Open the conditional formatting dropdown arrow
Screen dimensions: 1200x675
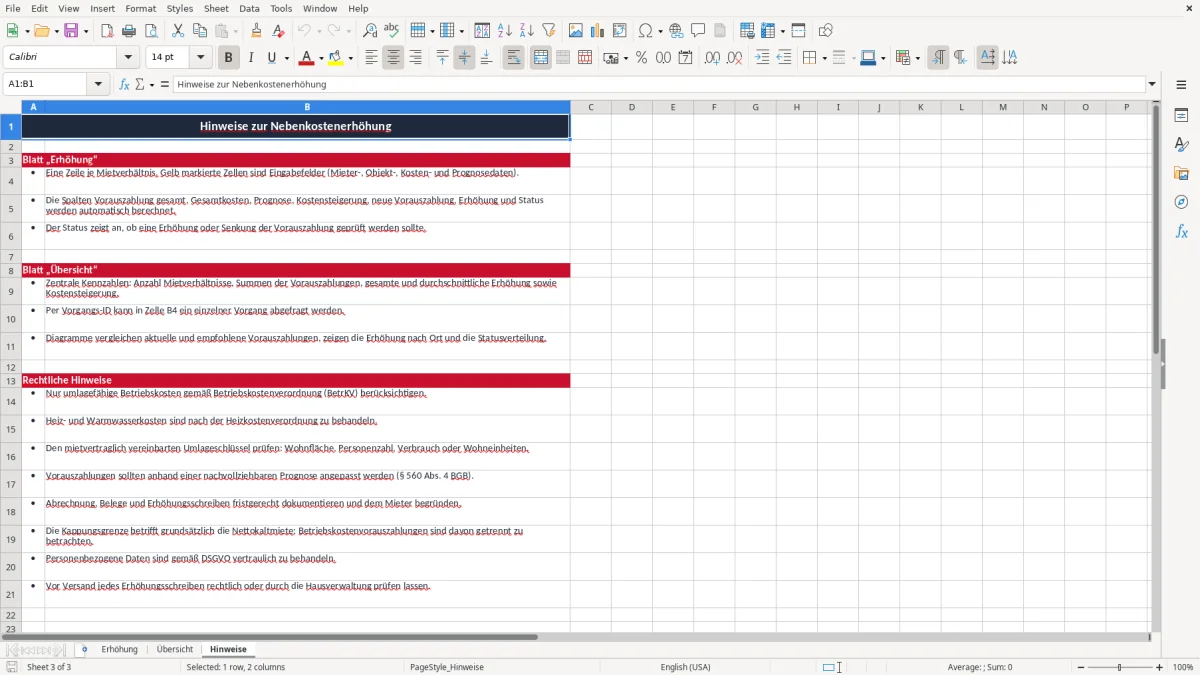tap(917, 58)
